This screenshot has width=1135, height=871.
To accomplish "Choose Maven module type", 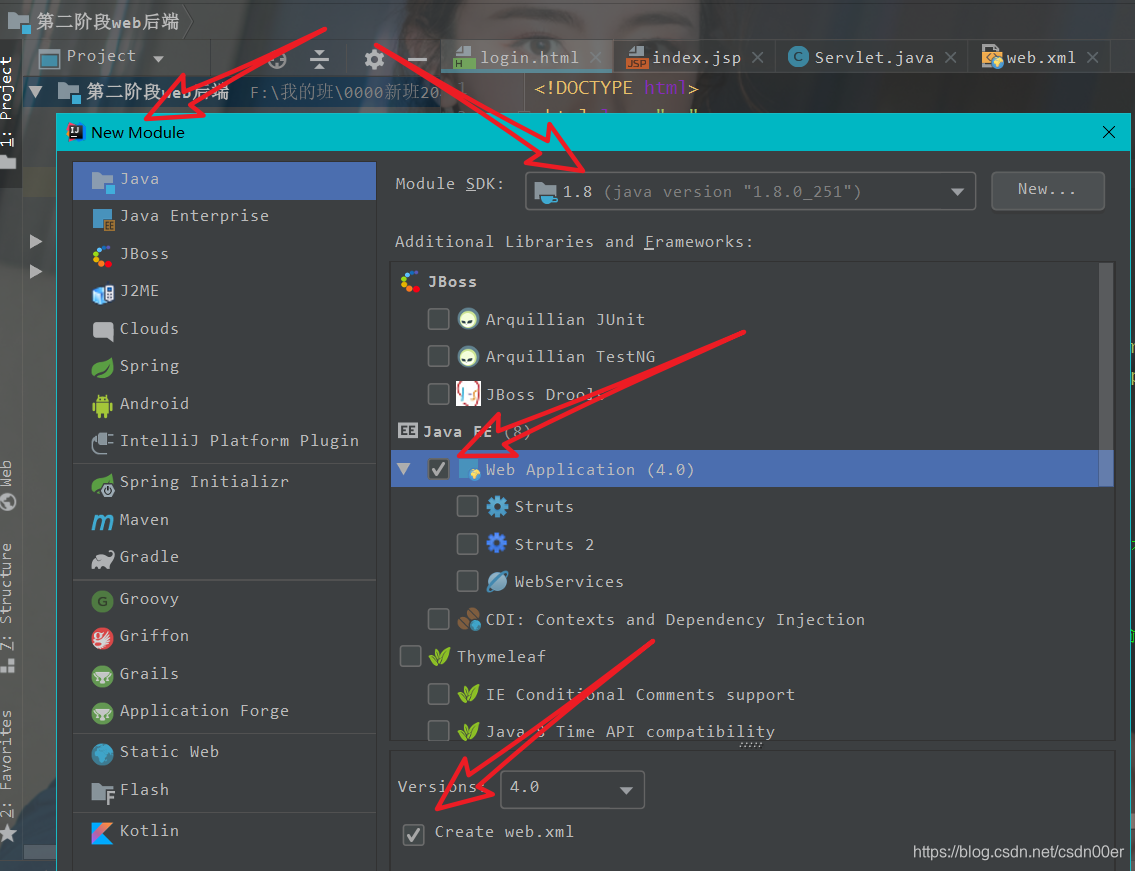I will click(224, 520).
